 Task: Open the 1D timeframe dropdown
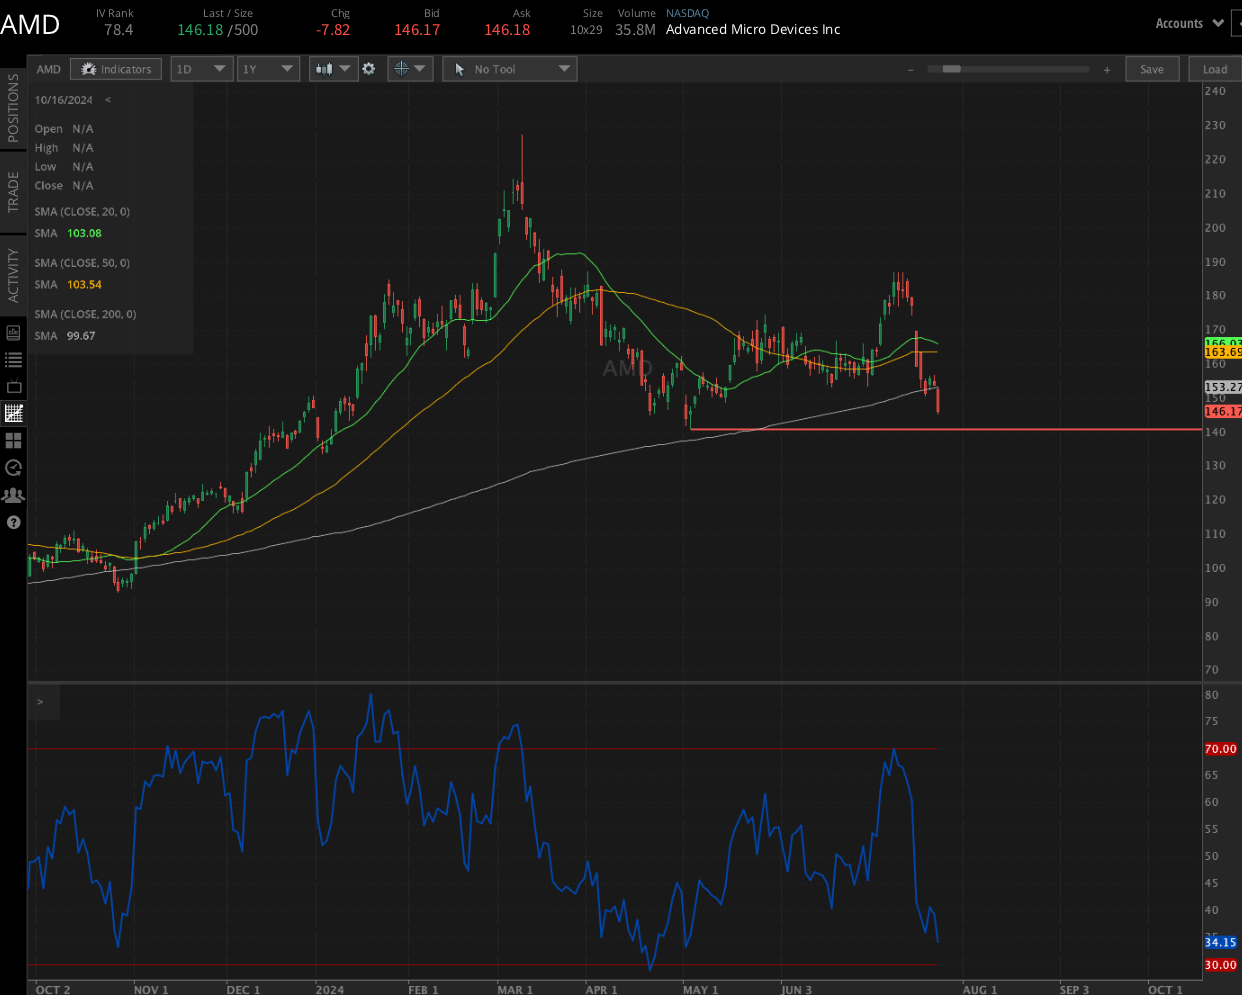click(201, 69)
